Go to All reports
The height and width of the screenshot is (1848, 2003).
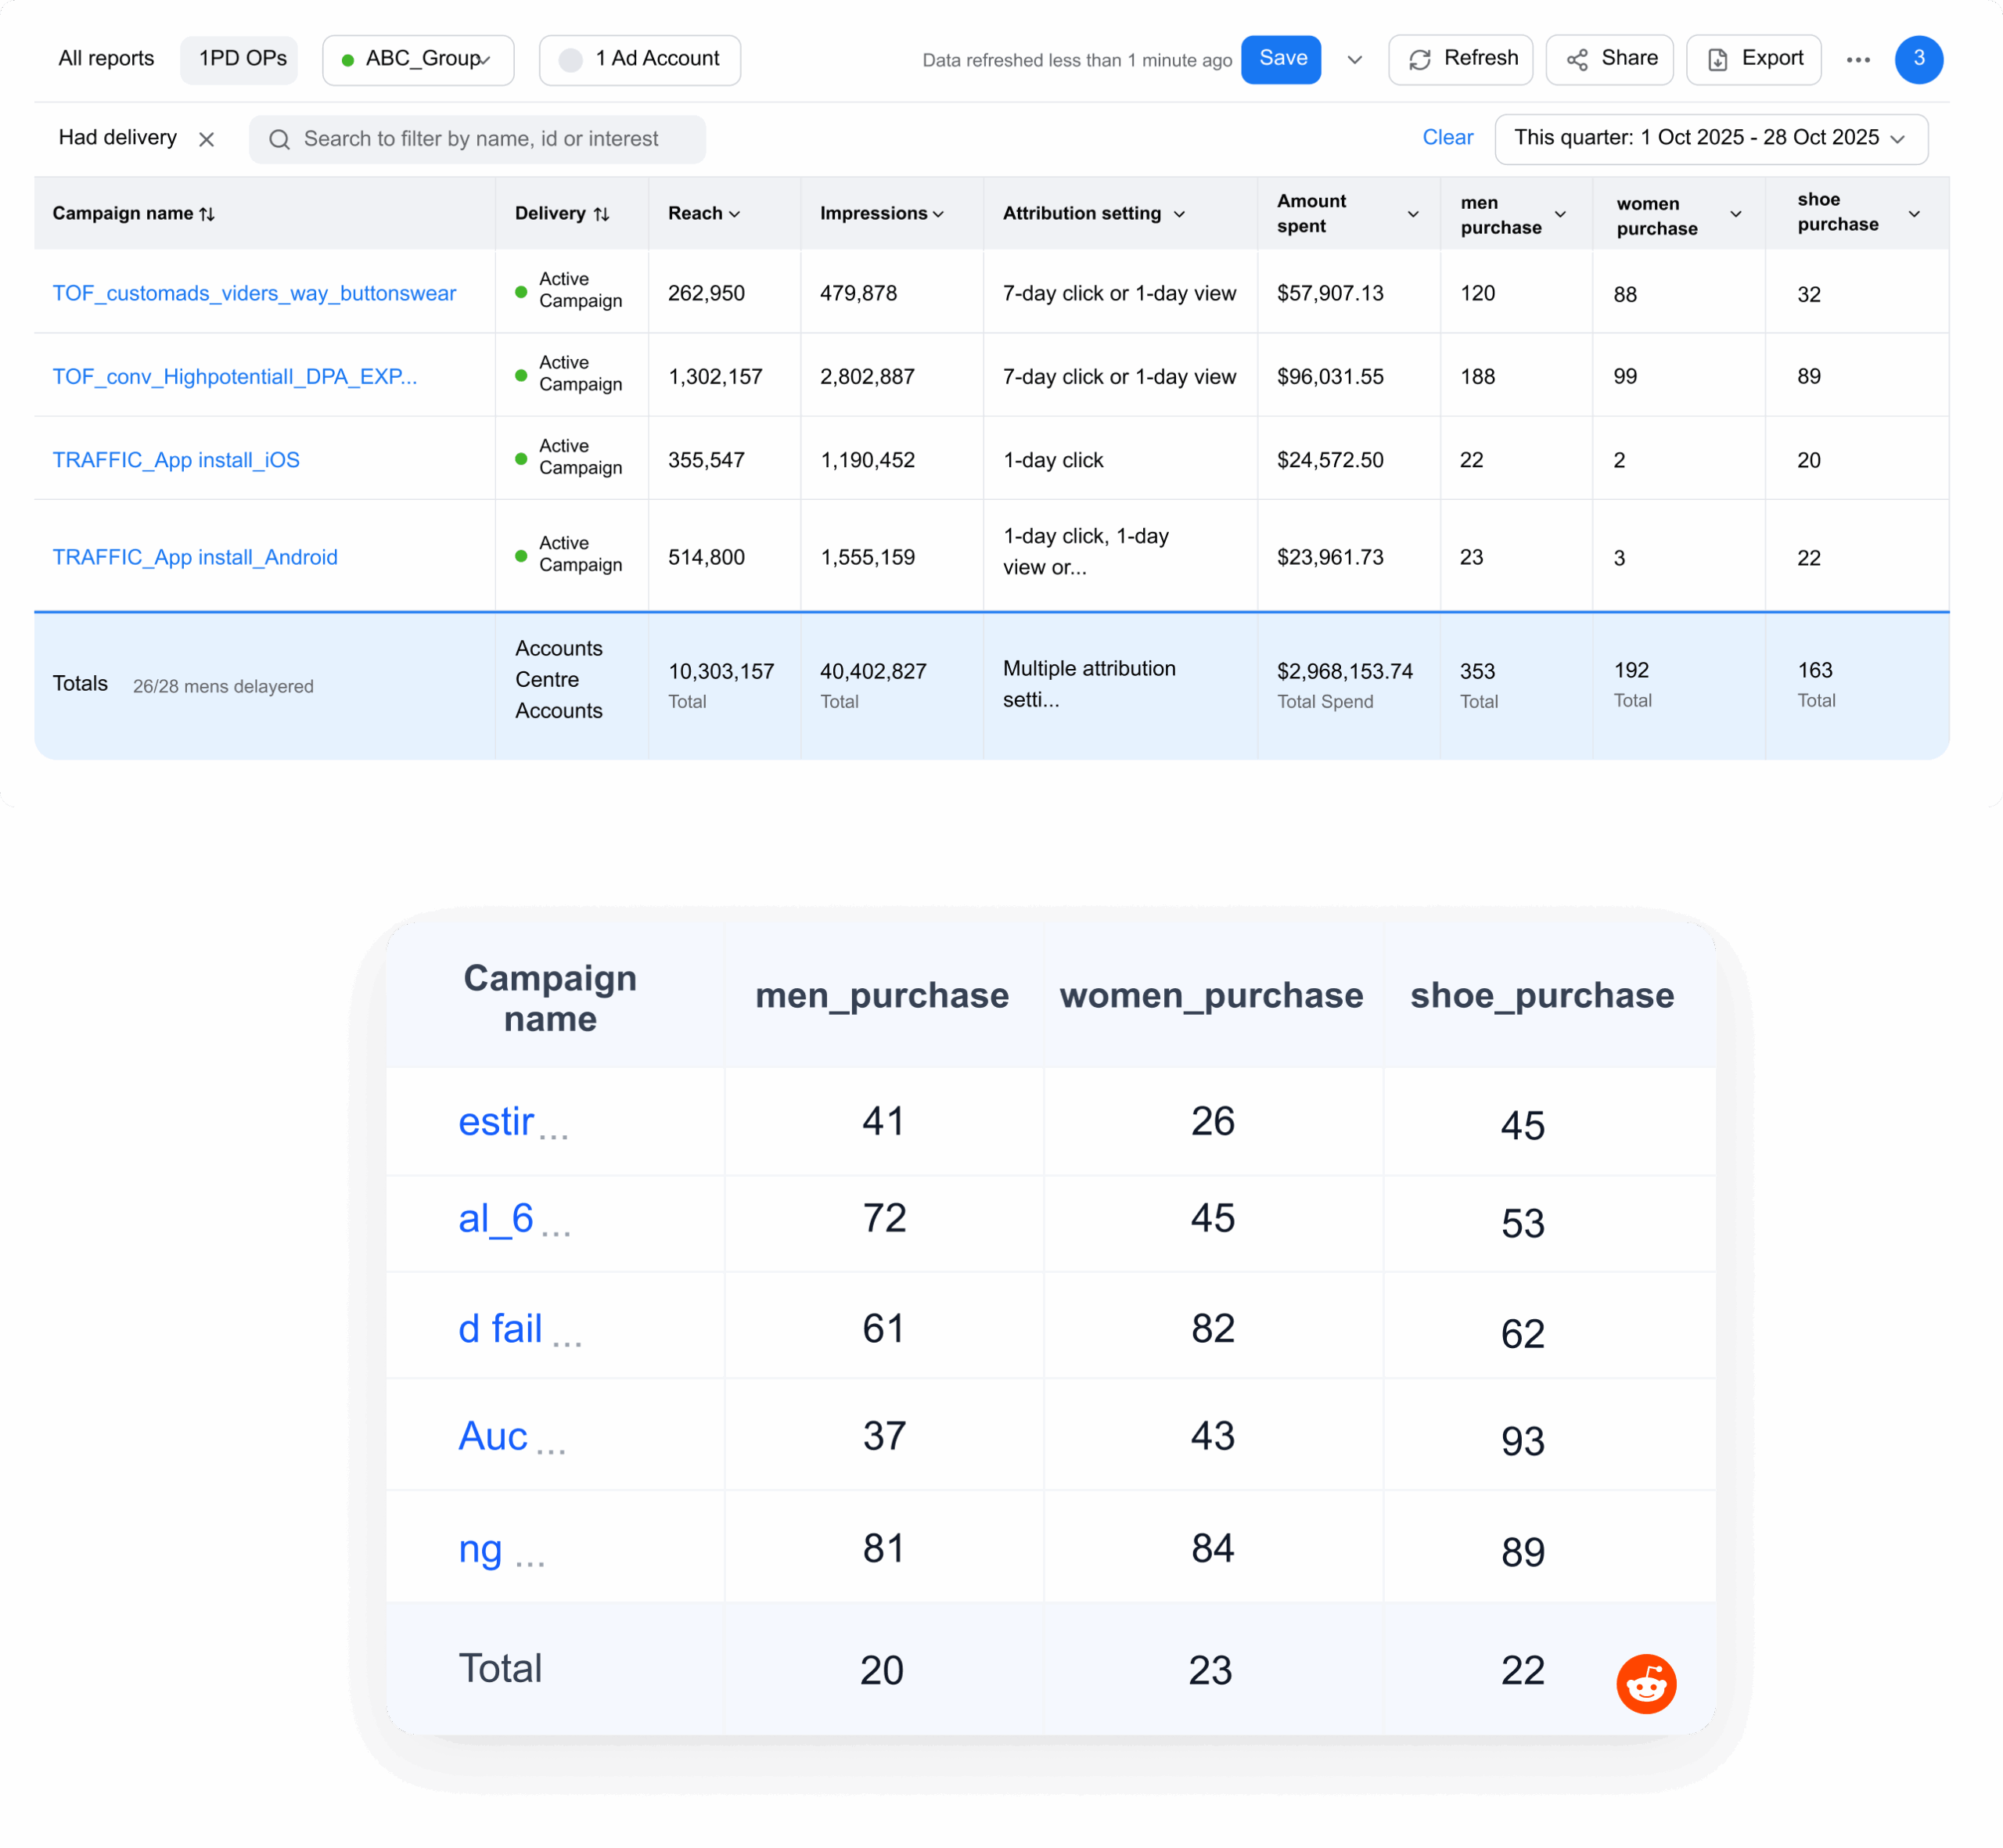106,59
